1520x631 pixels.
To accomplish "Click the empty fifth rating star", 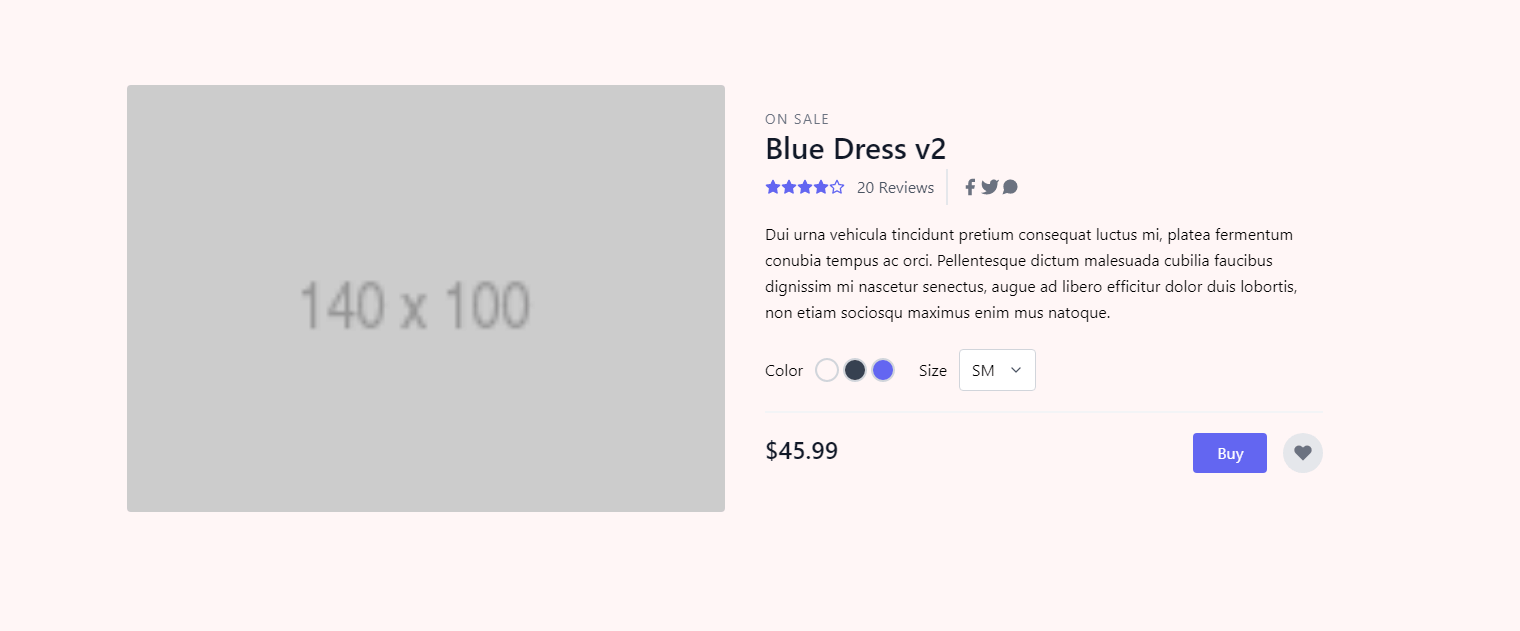I will [x=837, y=187].
